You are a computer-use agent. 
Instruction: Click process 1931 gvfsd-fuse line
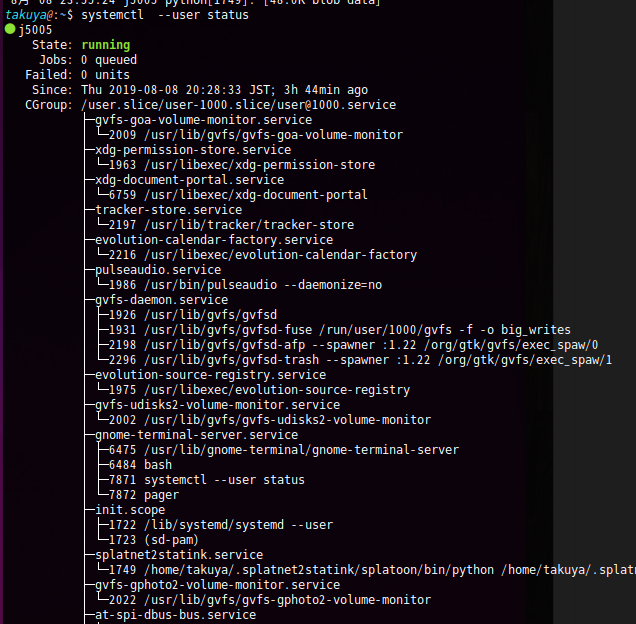tap(339, 330)
